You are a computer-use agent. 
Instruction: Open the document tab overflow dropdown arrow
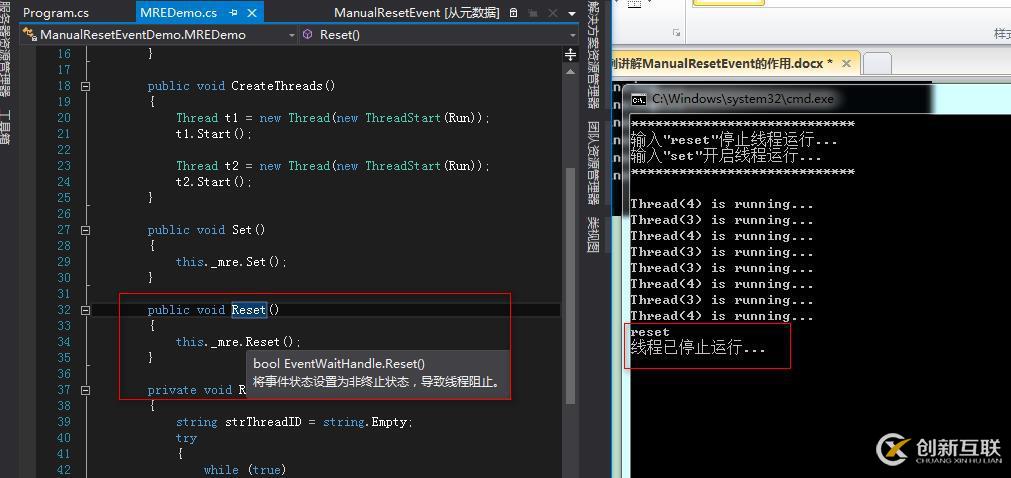click(x=572, y=14)
